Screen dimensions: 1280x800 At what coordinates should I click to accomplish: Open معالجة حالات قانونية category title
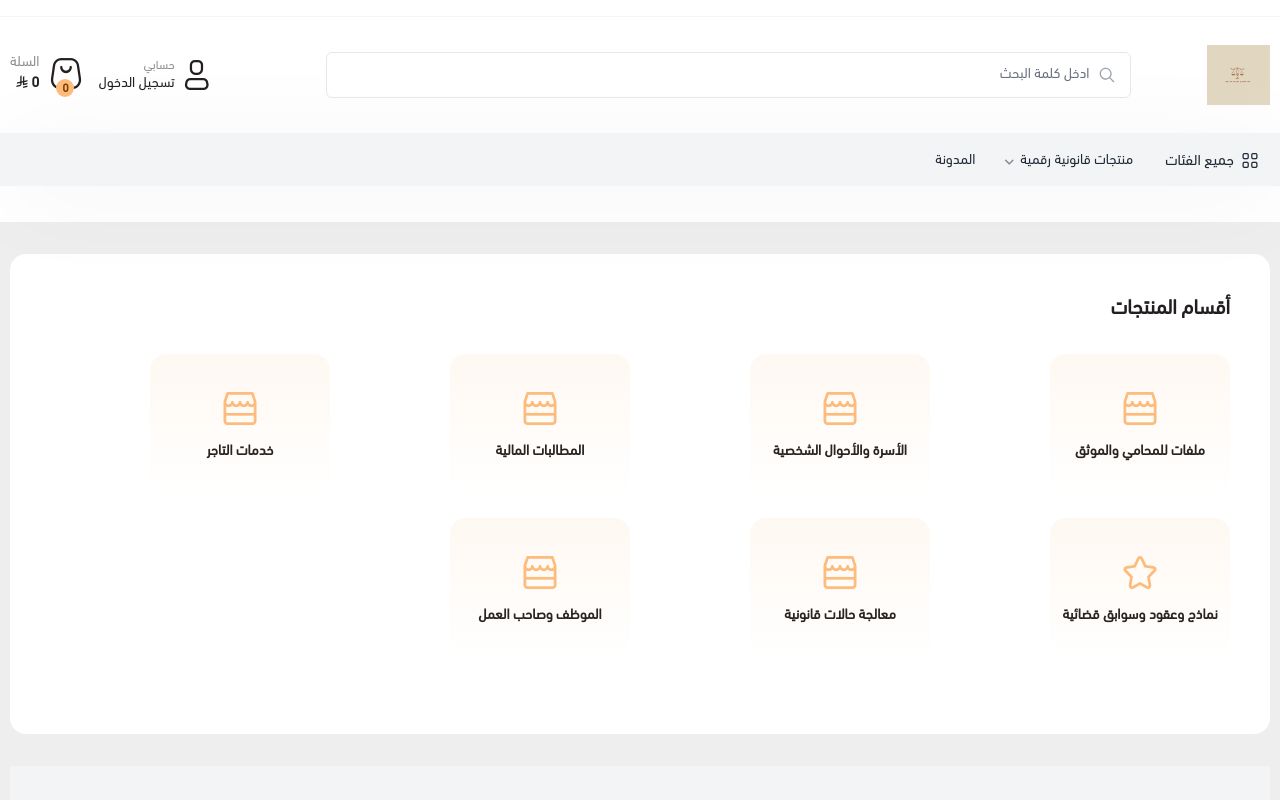coord(840,615)
